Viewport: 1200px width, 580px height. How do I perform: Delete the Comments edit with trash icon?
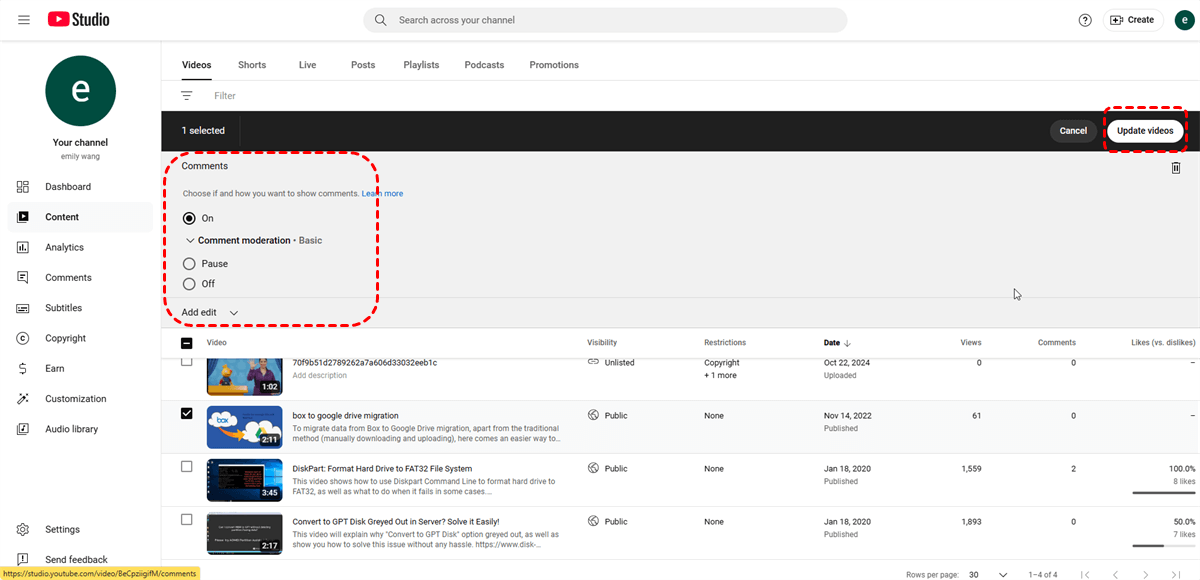pos(1176,168)
